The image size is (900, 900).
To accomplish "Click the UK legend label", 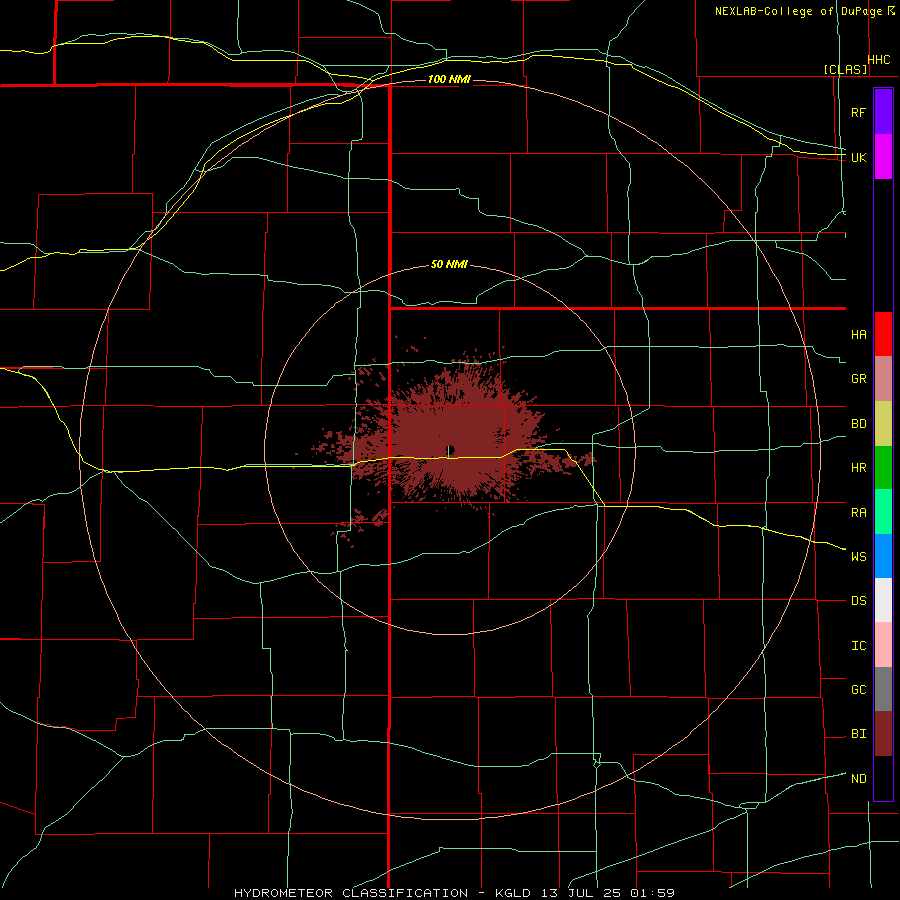I will [x=858, y=157].
